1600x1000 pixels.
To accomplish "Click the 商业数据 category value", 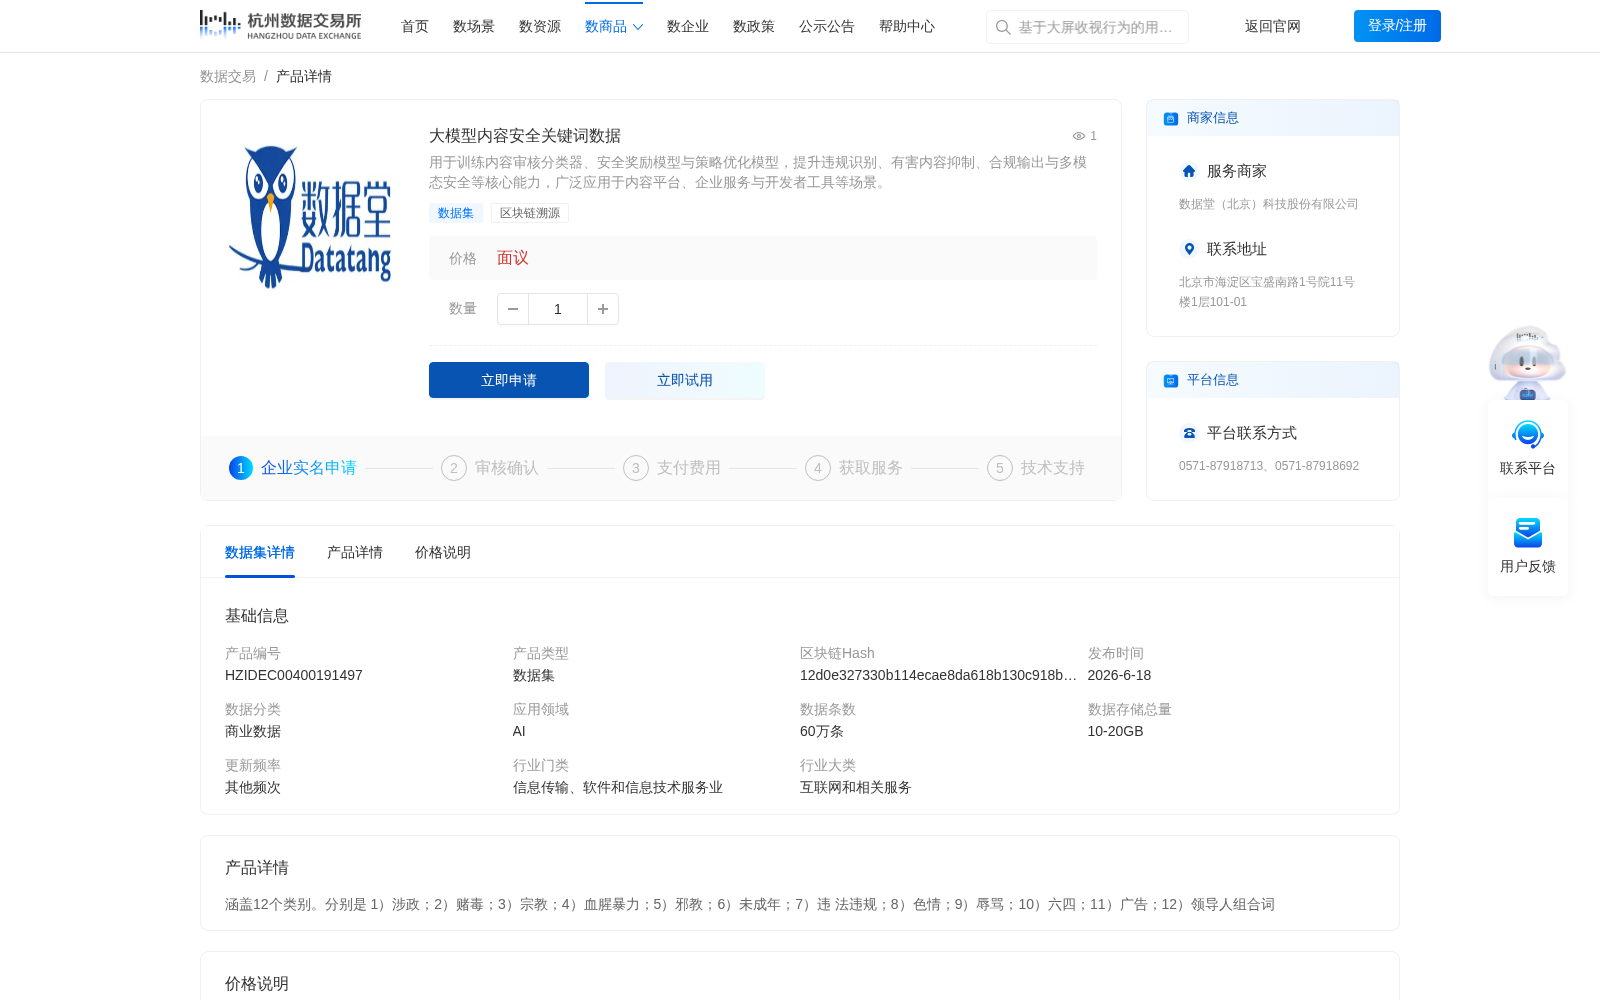I will (x=253, y=731).
